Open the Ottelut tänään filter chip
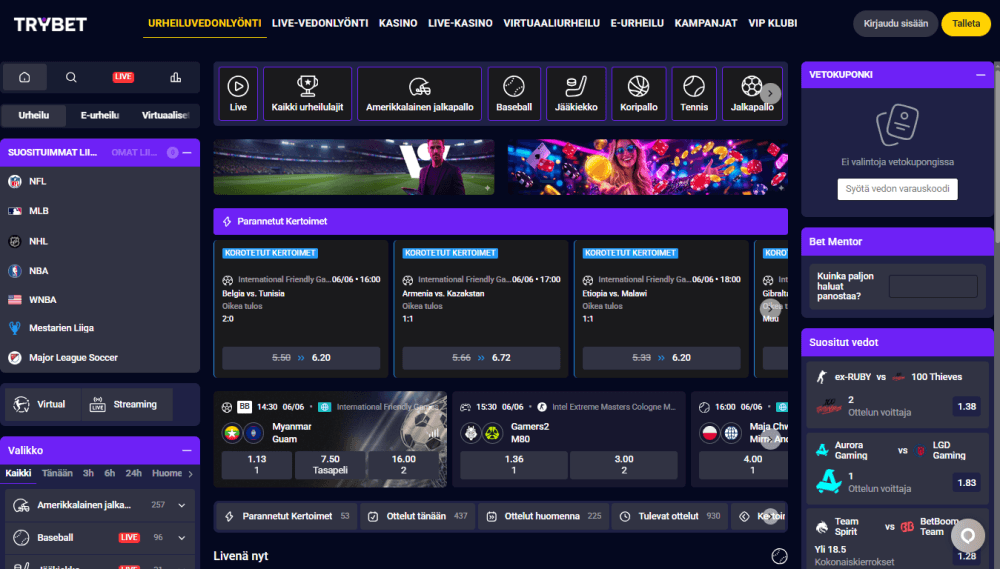Screen dimensions: 1000x569 (x=418, y=516)
